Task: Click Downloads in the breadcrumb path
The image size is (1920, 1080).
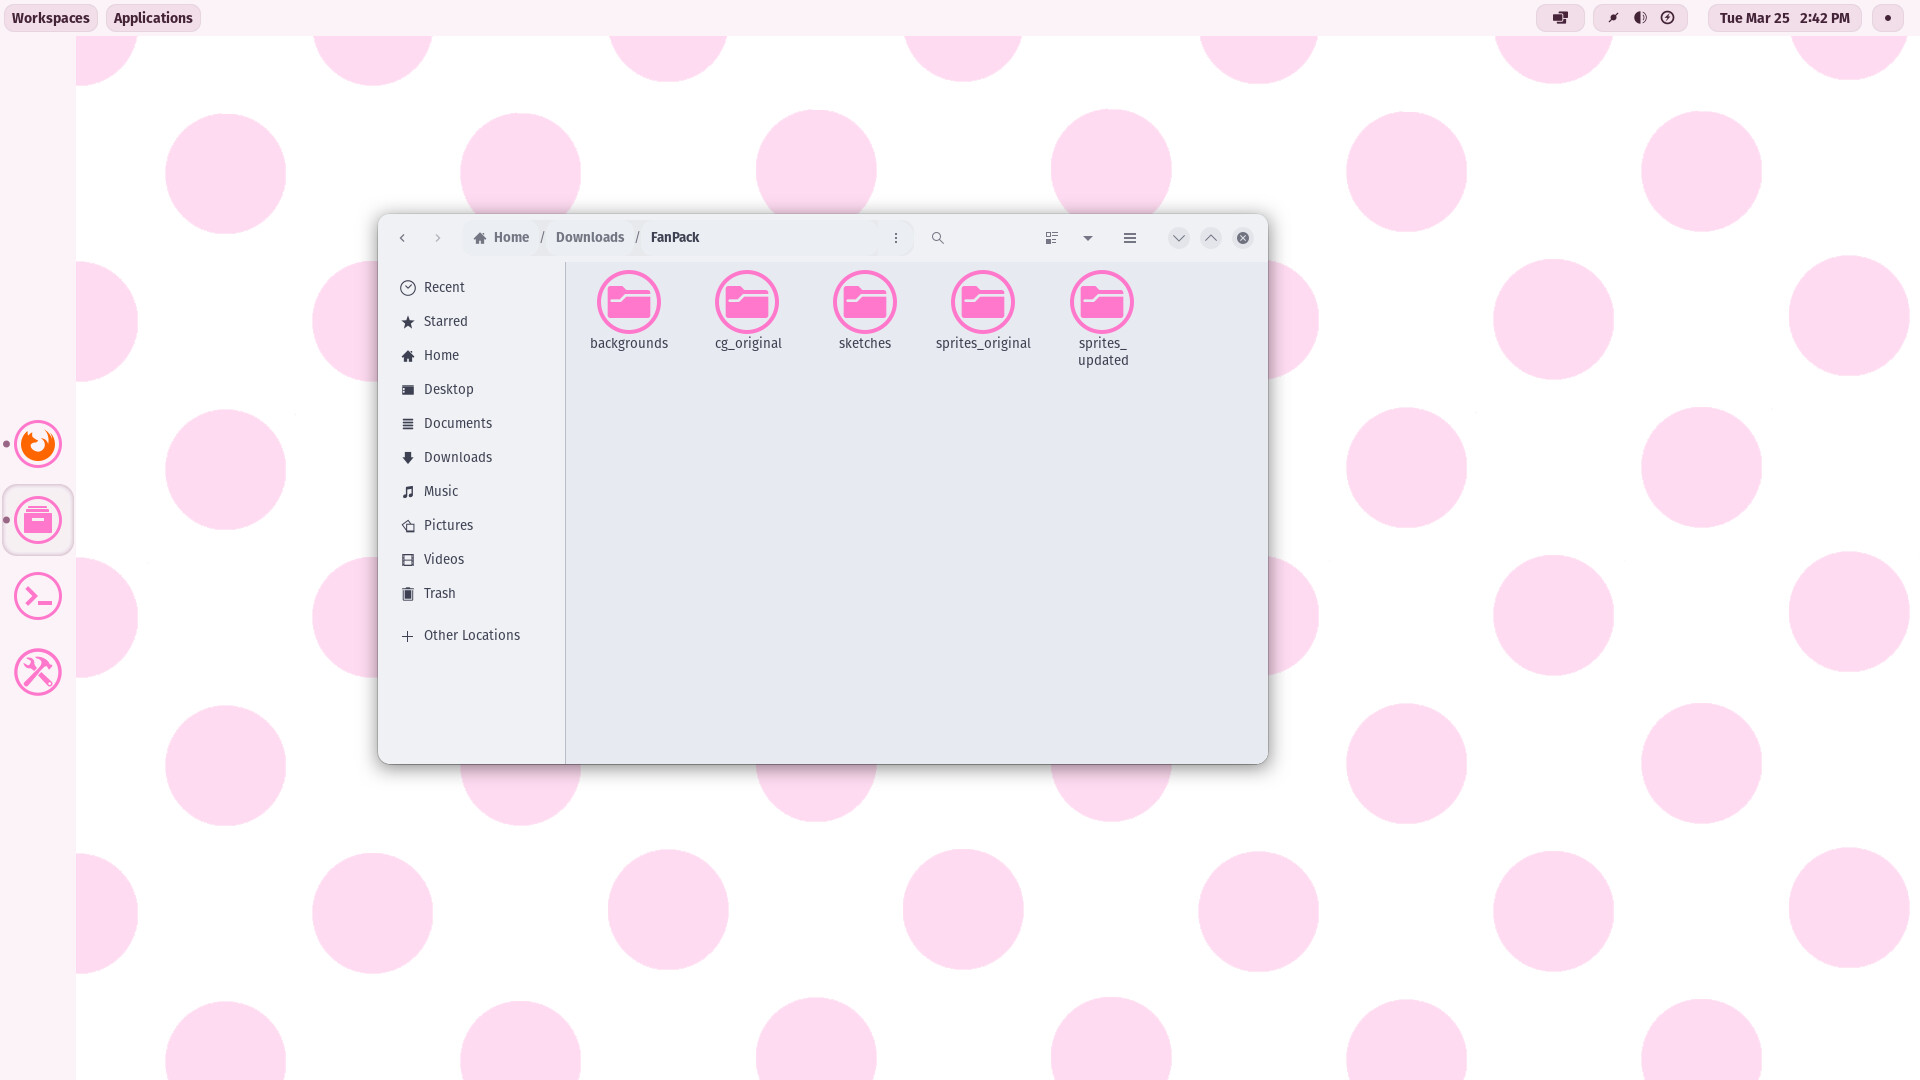Action: (x=589, y=237)
